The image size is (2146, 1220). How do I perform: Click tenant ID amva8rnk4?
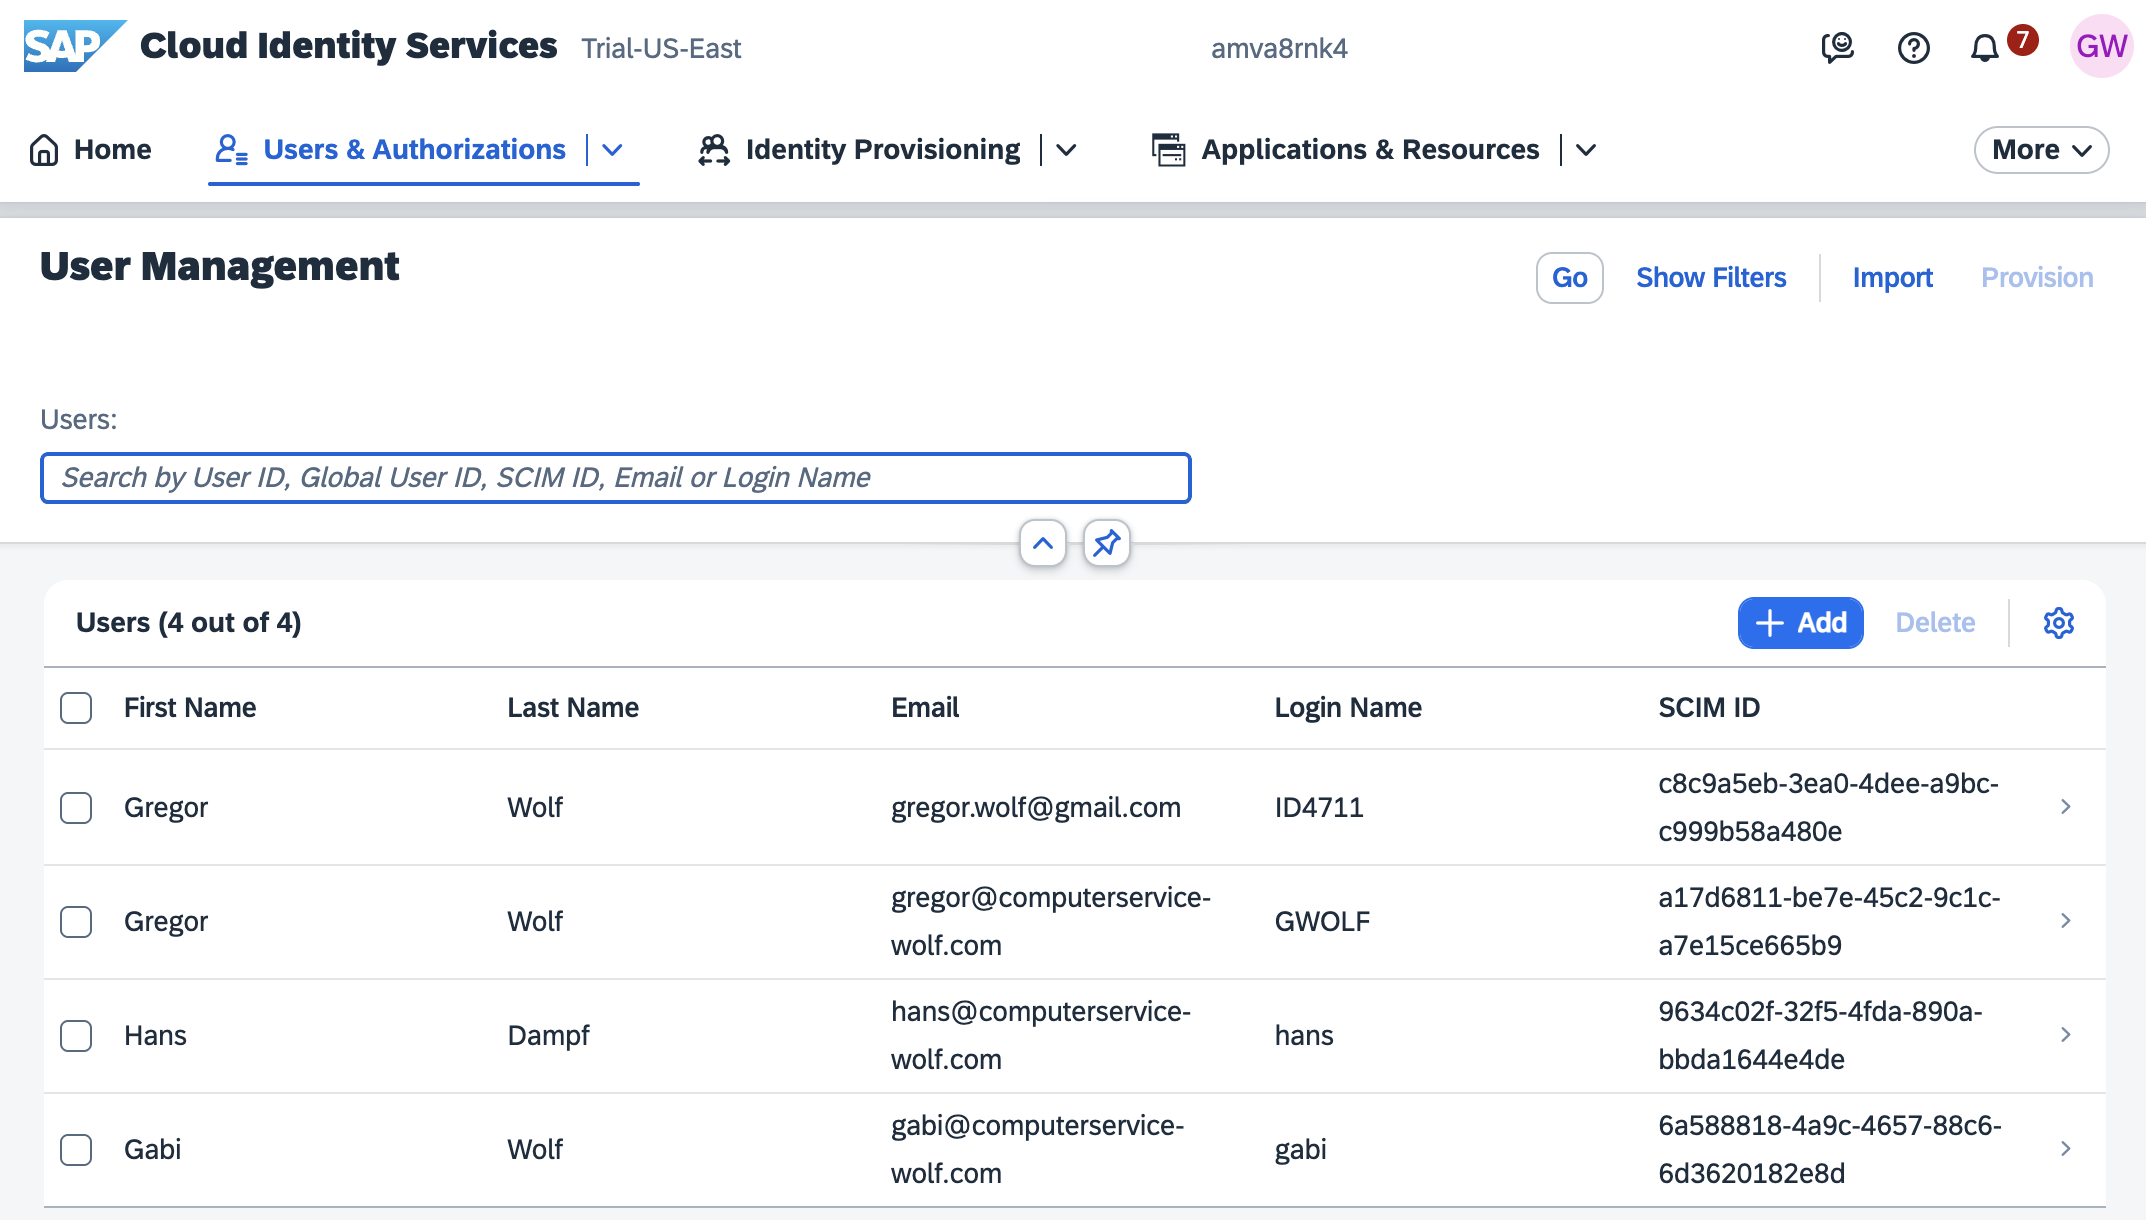1279,48
